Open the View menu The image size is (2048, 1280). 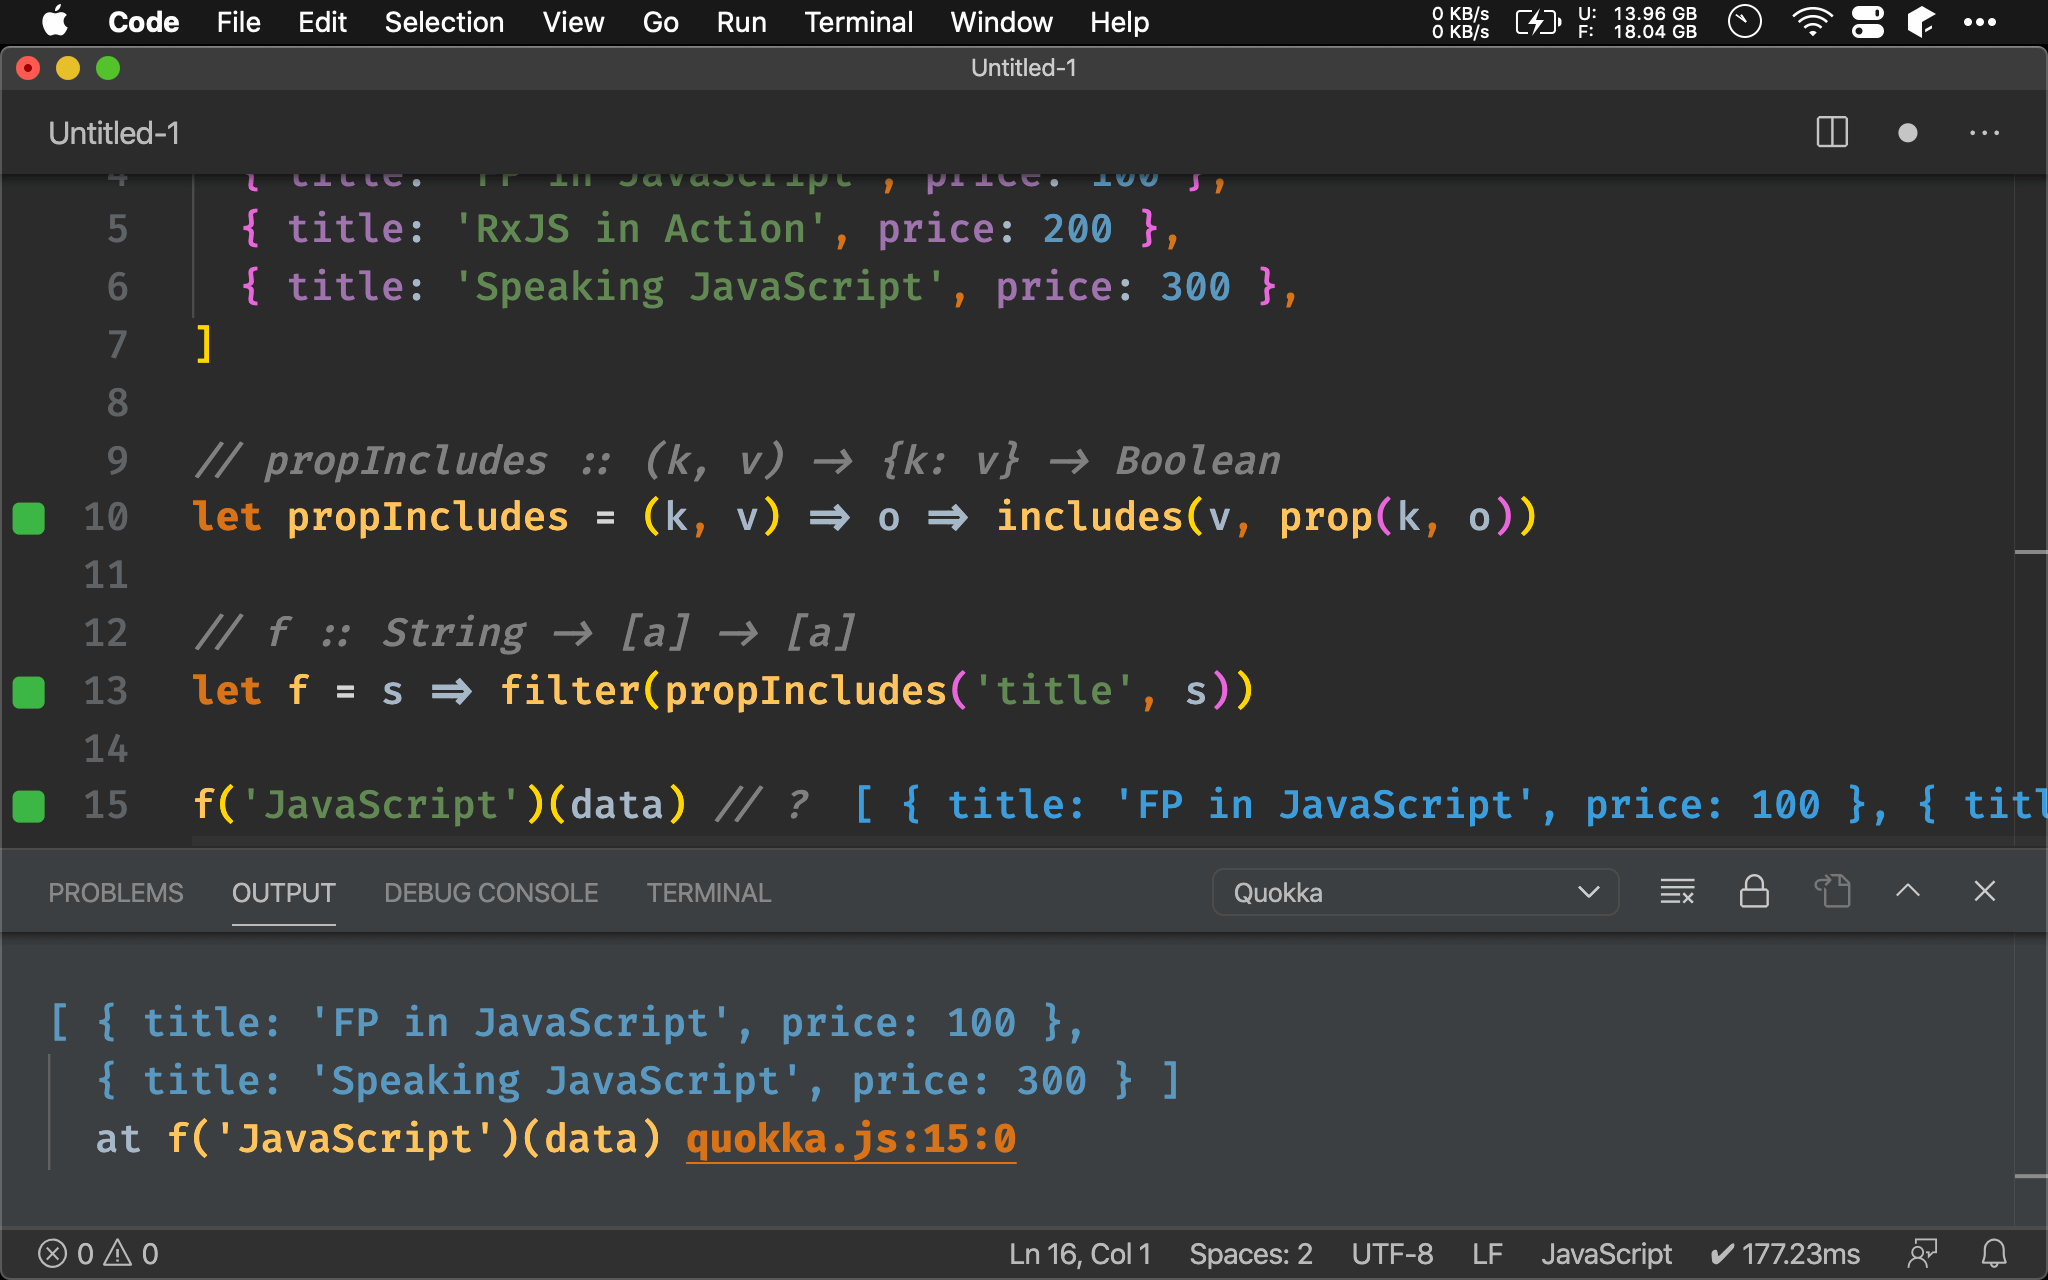[x=573, y=22]
